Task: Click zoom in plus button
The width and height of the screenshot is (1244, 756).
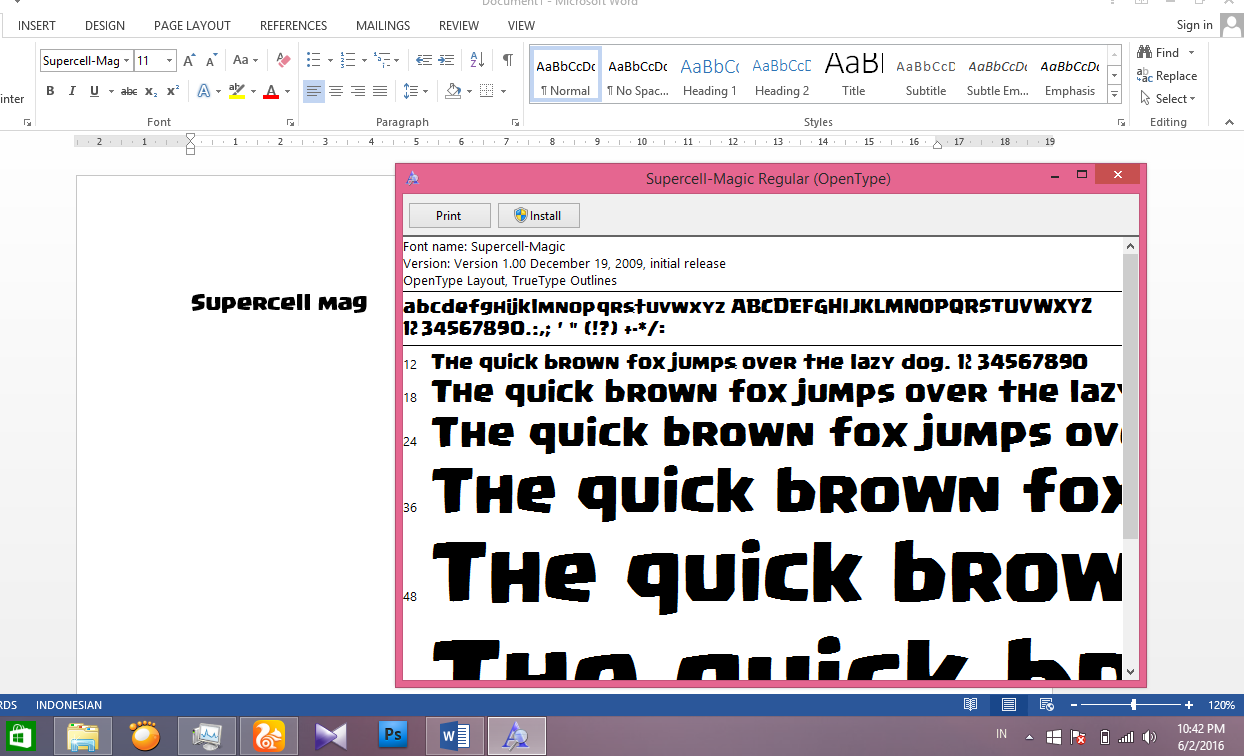Action: tap(1188, 705)
